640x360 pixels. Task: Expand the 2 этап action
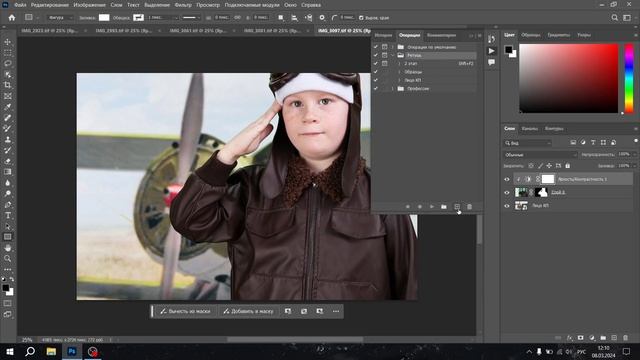pos(399,64)
